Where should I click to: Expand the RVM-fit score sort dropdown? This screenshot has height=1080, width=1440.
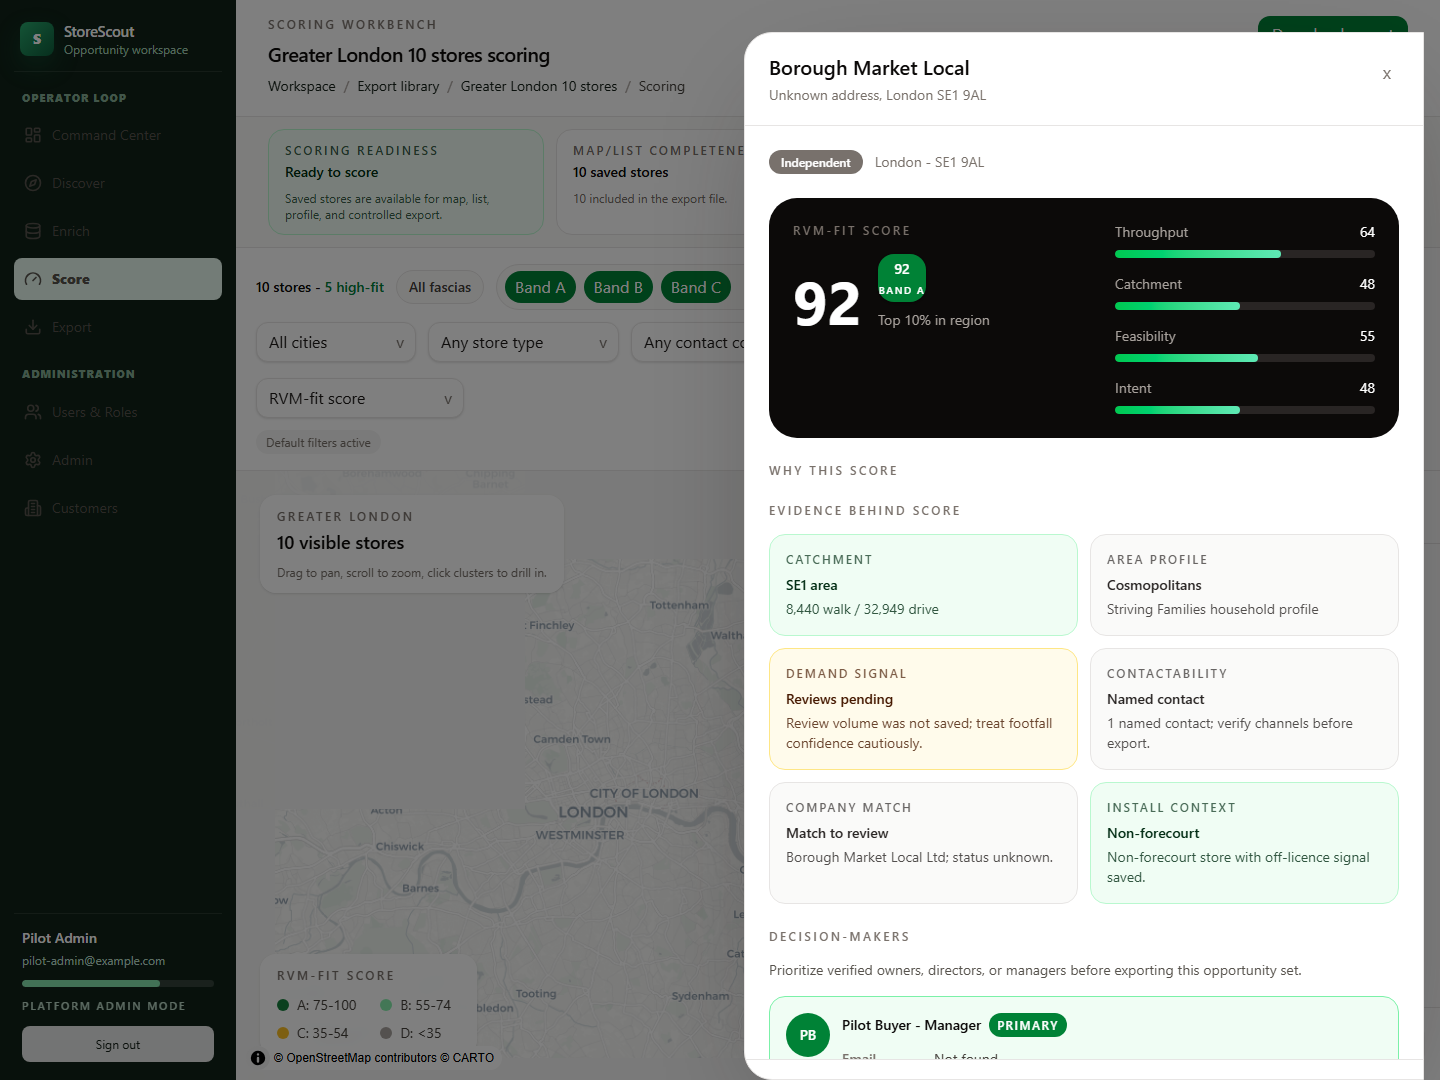click(x=360, y=398)
